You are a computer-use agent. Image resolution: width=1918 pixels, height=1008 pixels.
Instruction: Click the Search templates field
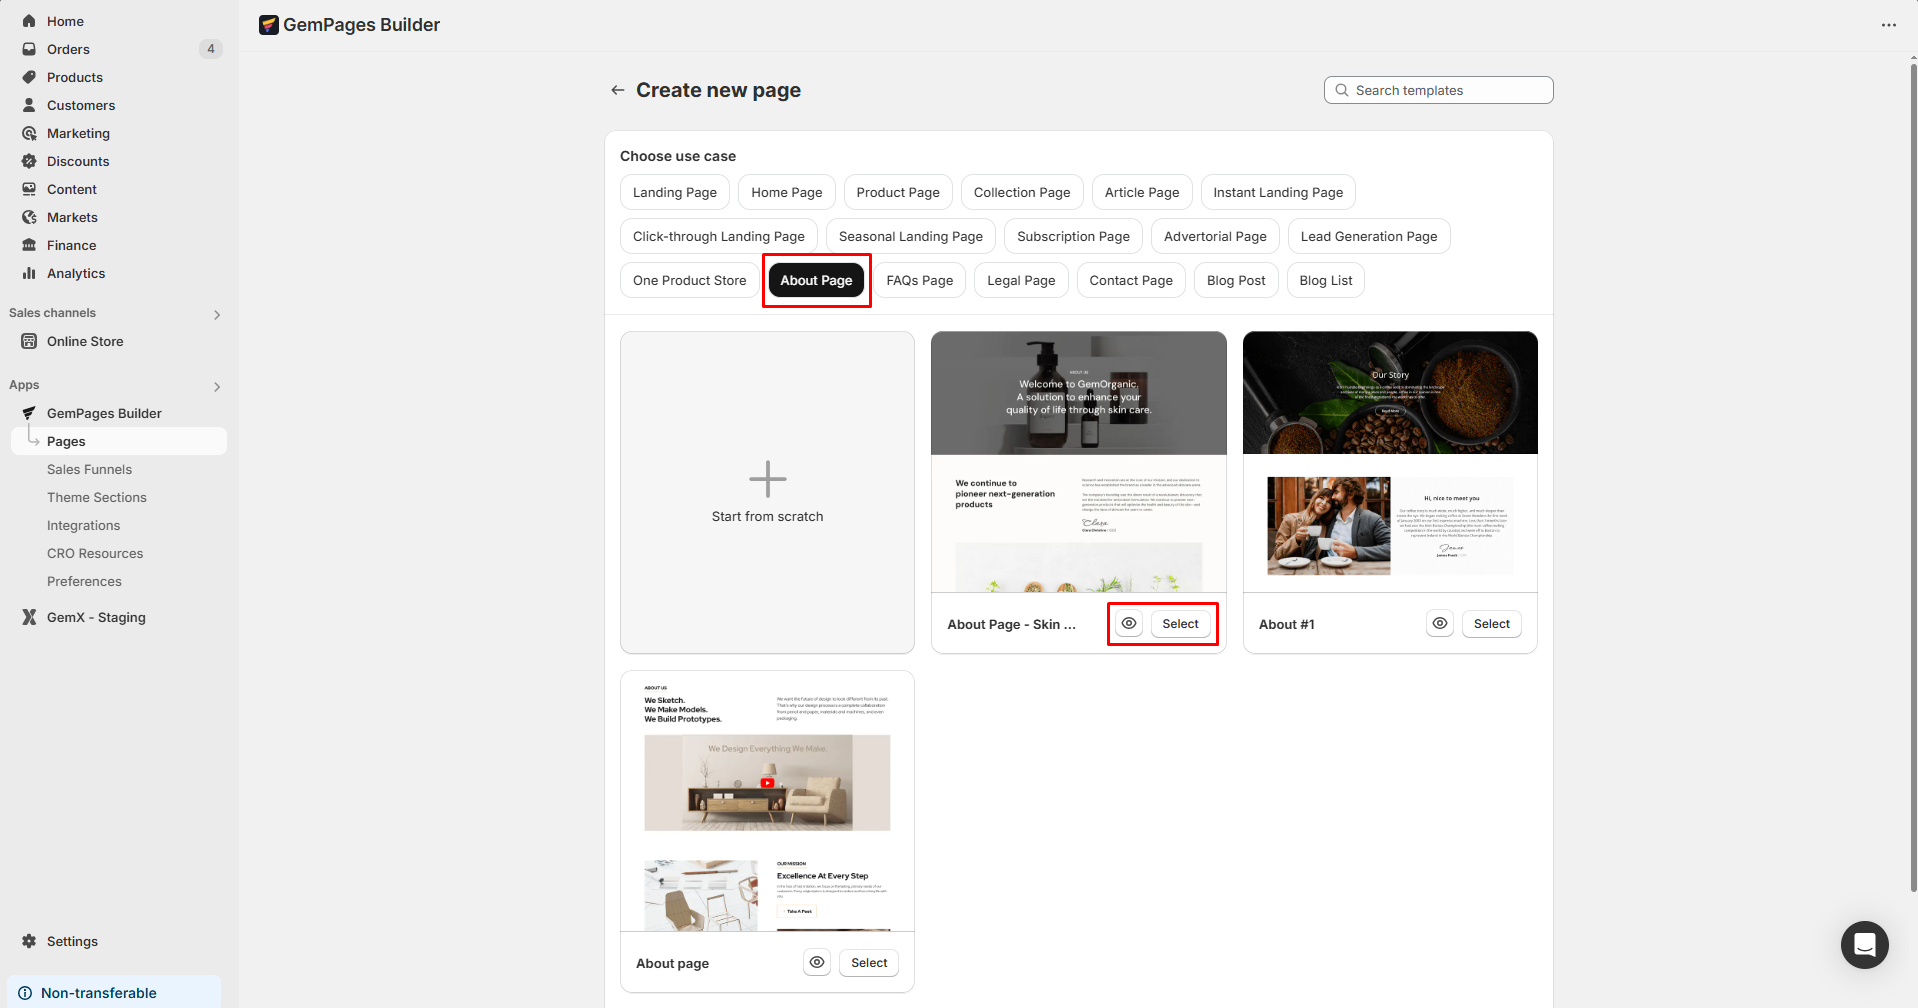click(1438, 90)
